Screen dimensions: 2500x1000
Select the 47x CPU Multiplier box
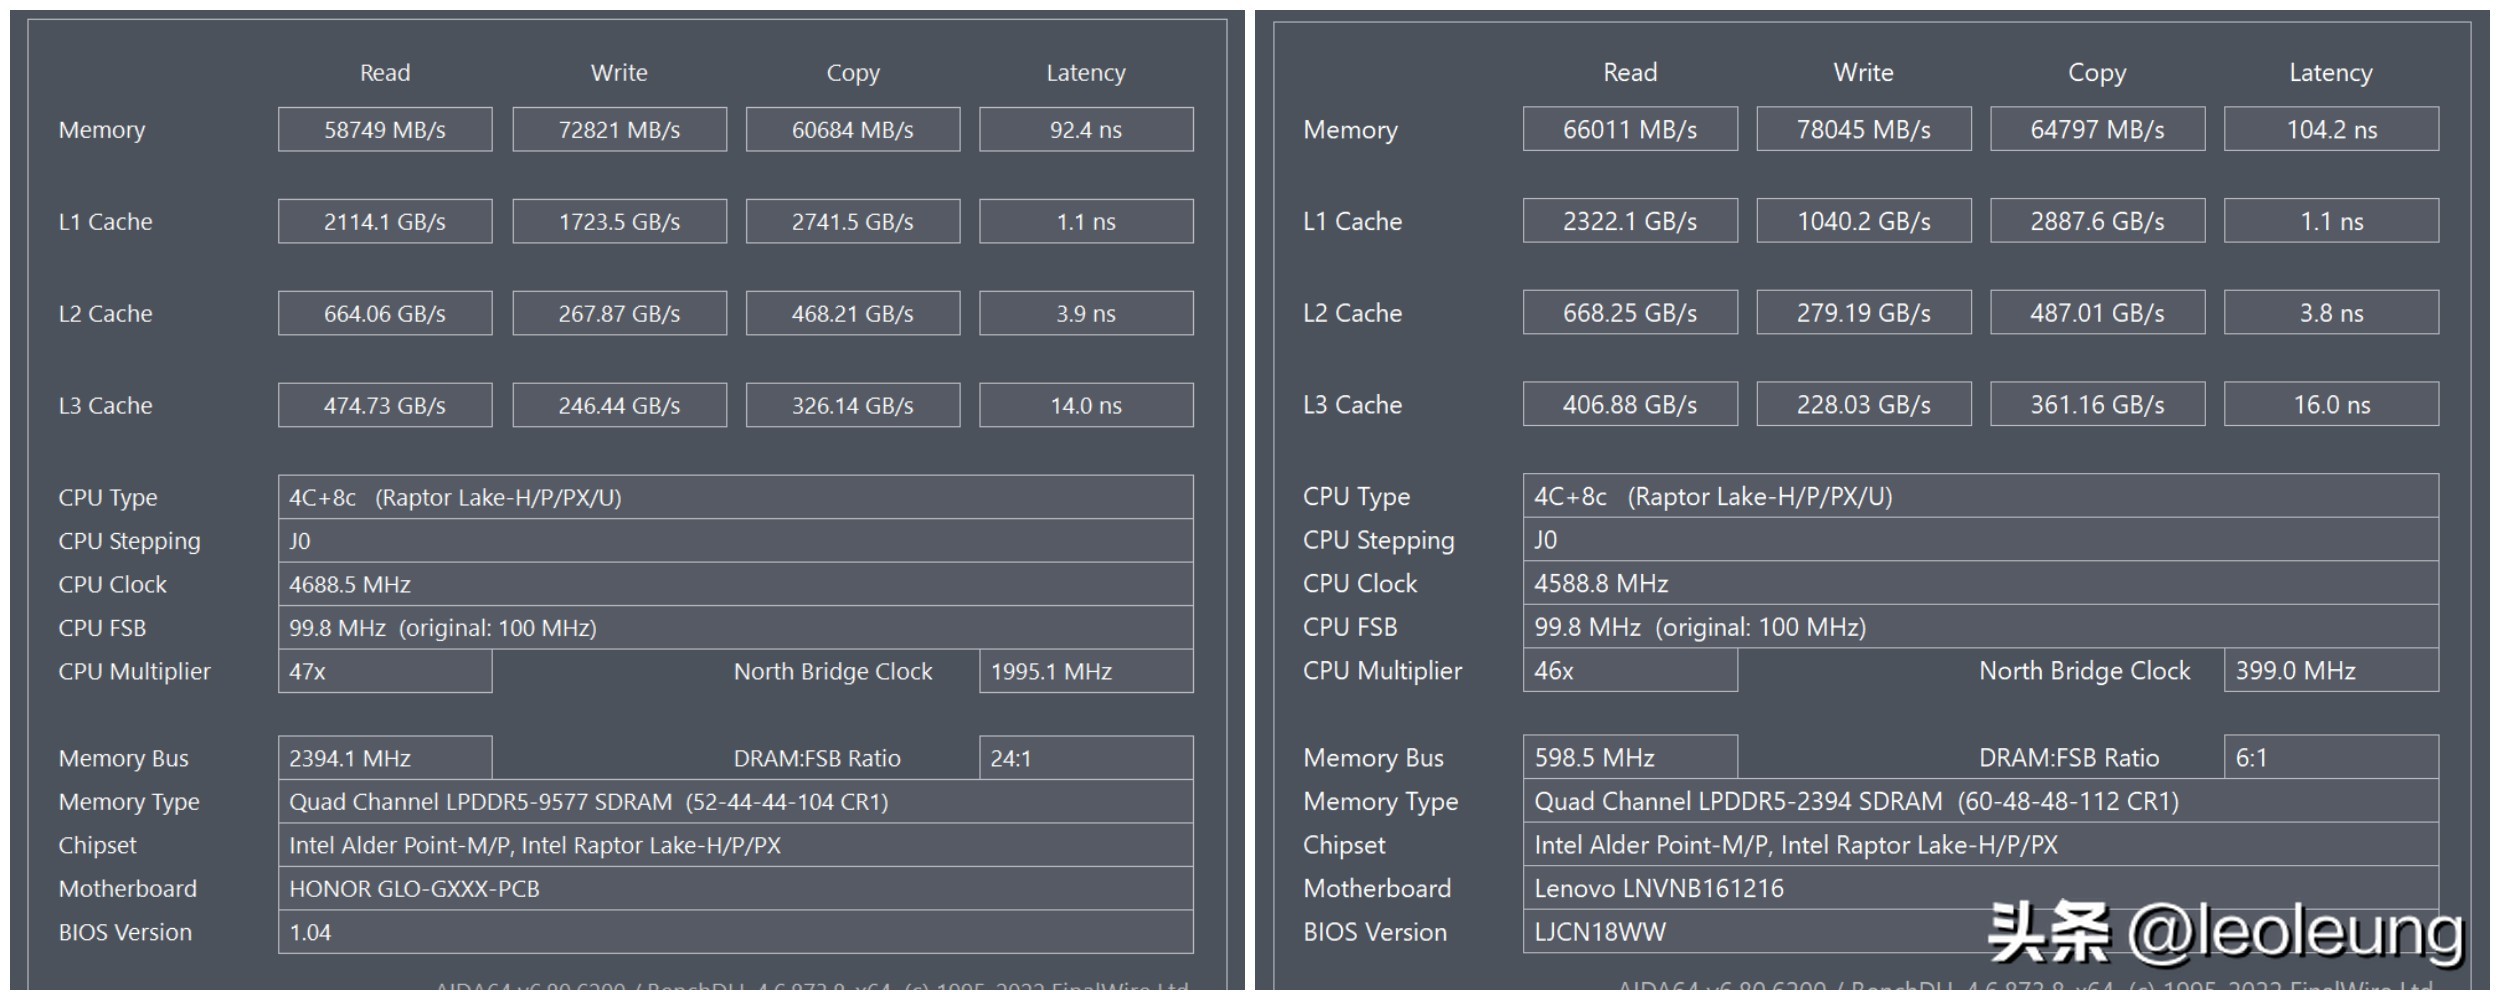pyautogui.click(x=385, y=672)
